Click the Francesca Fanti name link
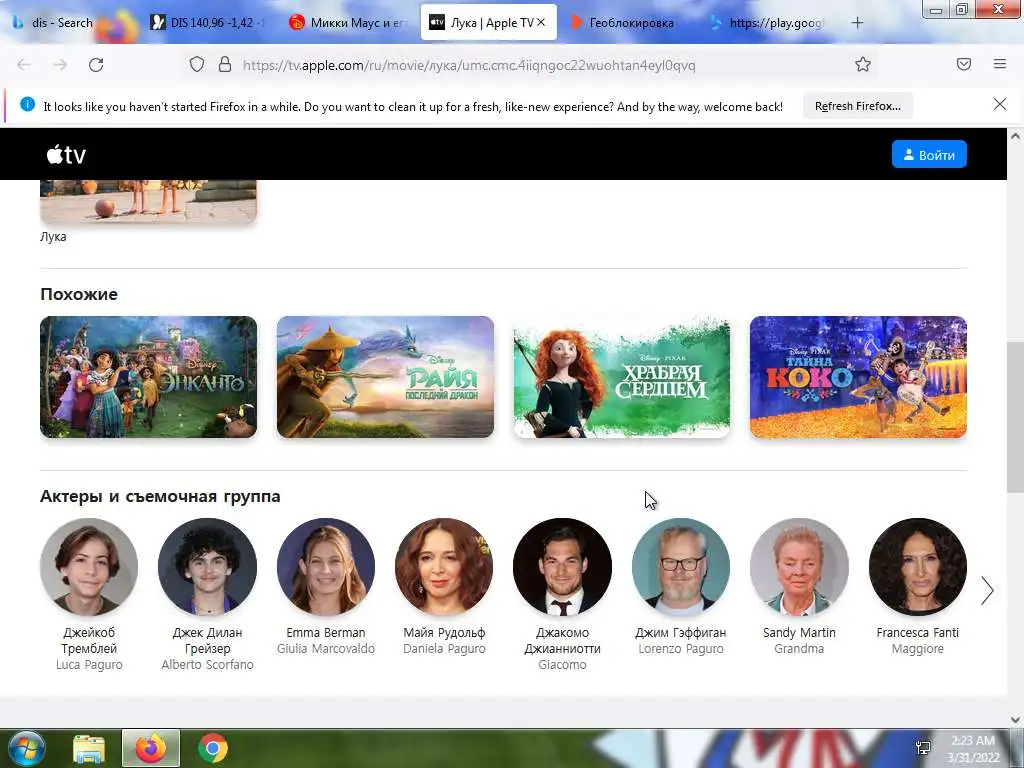Viewport: 1024px width, 768px height. point(918,633)
